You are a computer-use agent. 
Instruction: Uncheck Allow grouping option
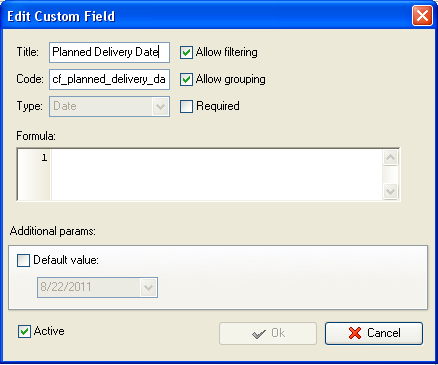(x=186, y=79)
